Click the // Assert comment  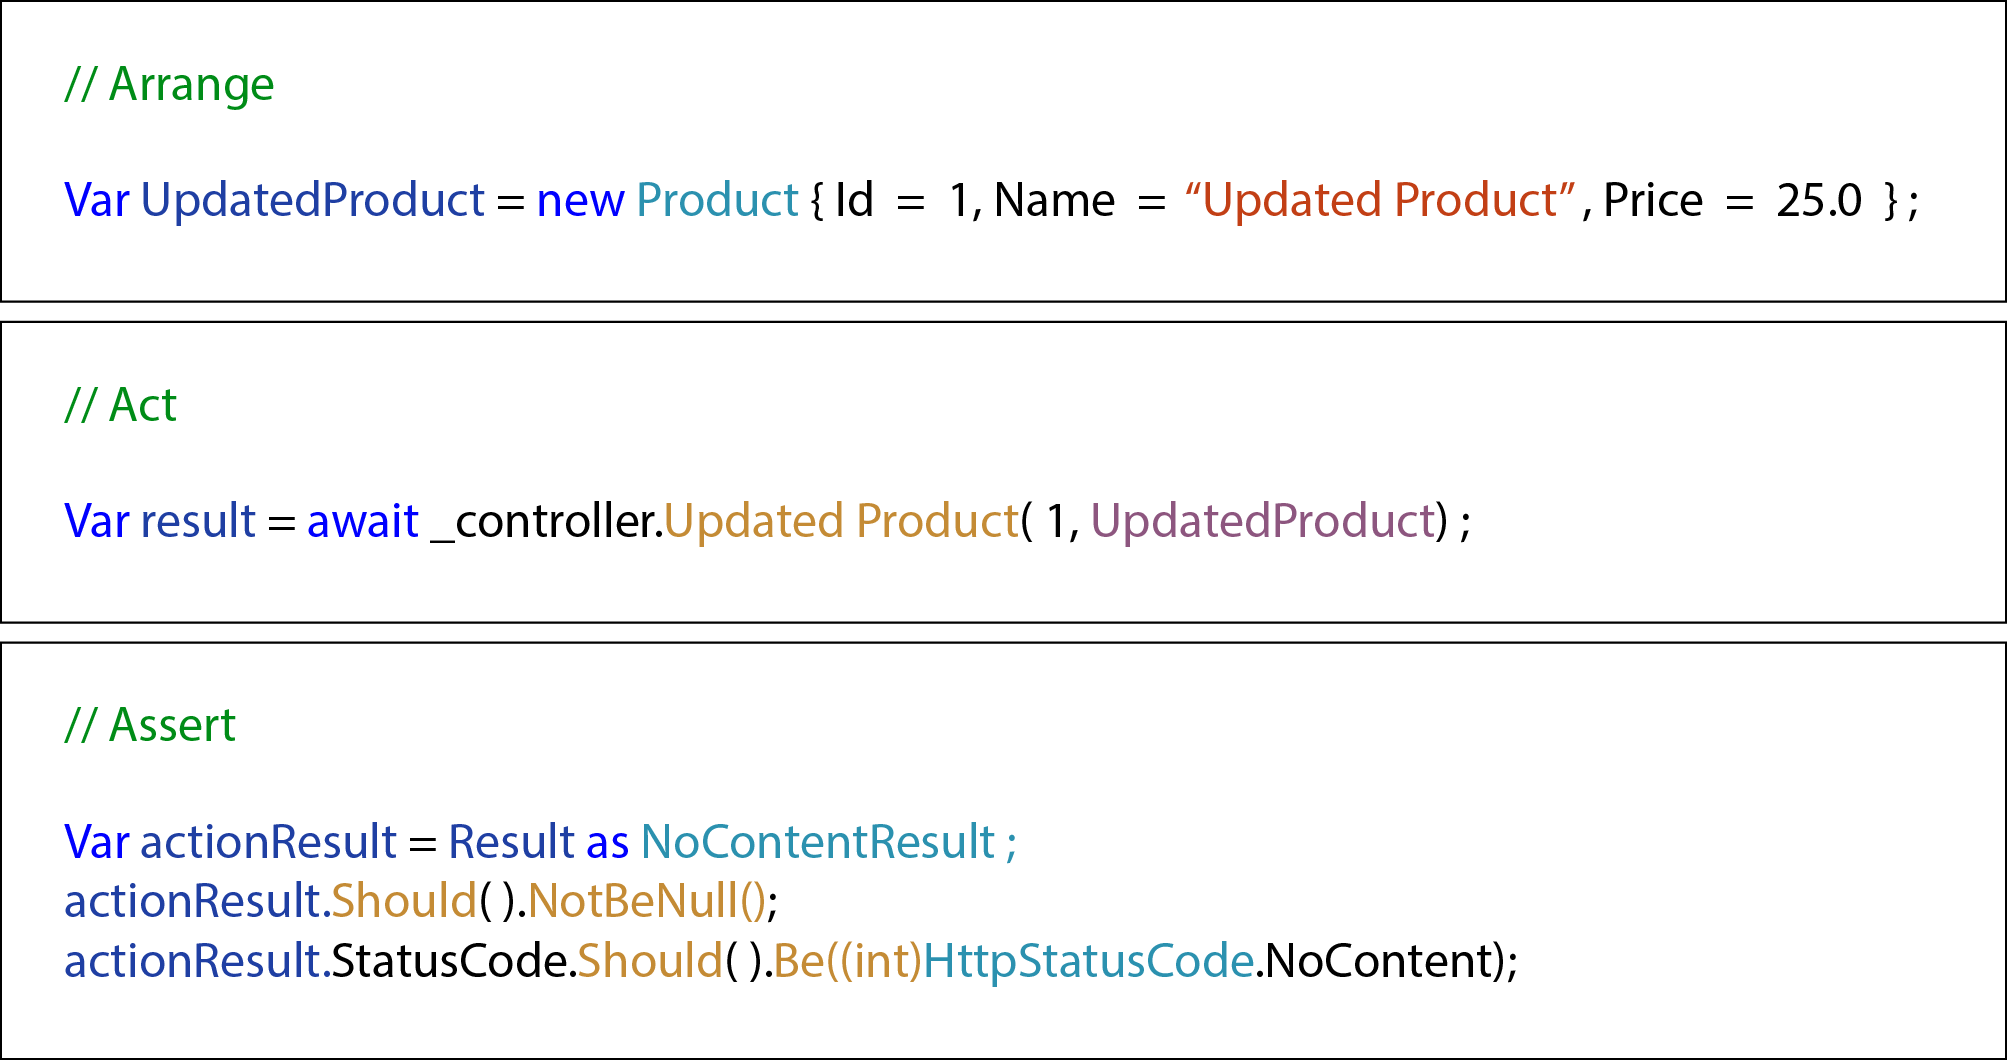click(150, 725)
